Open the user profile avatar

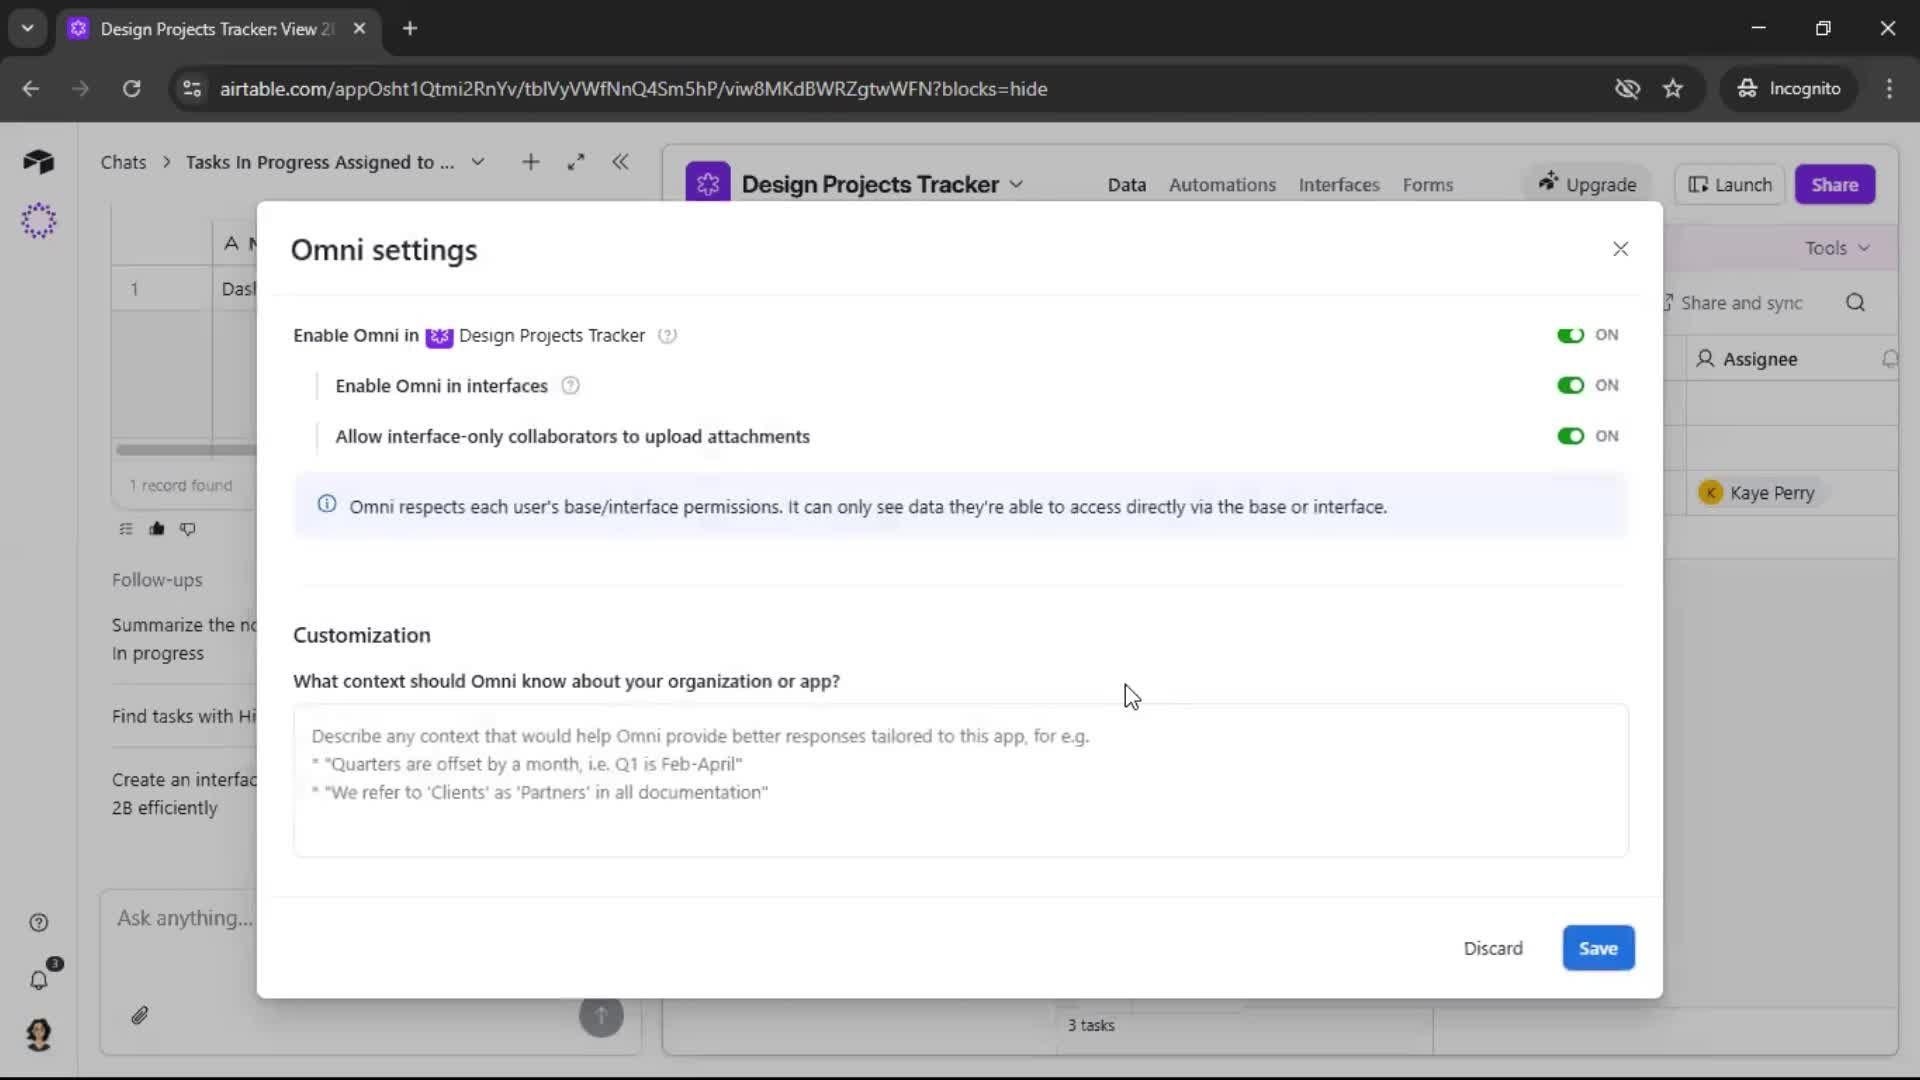point(39,1034)
